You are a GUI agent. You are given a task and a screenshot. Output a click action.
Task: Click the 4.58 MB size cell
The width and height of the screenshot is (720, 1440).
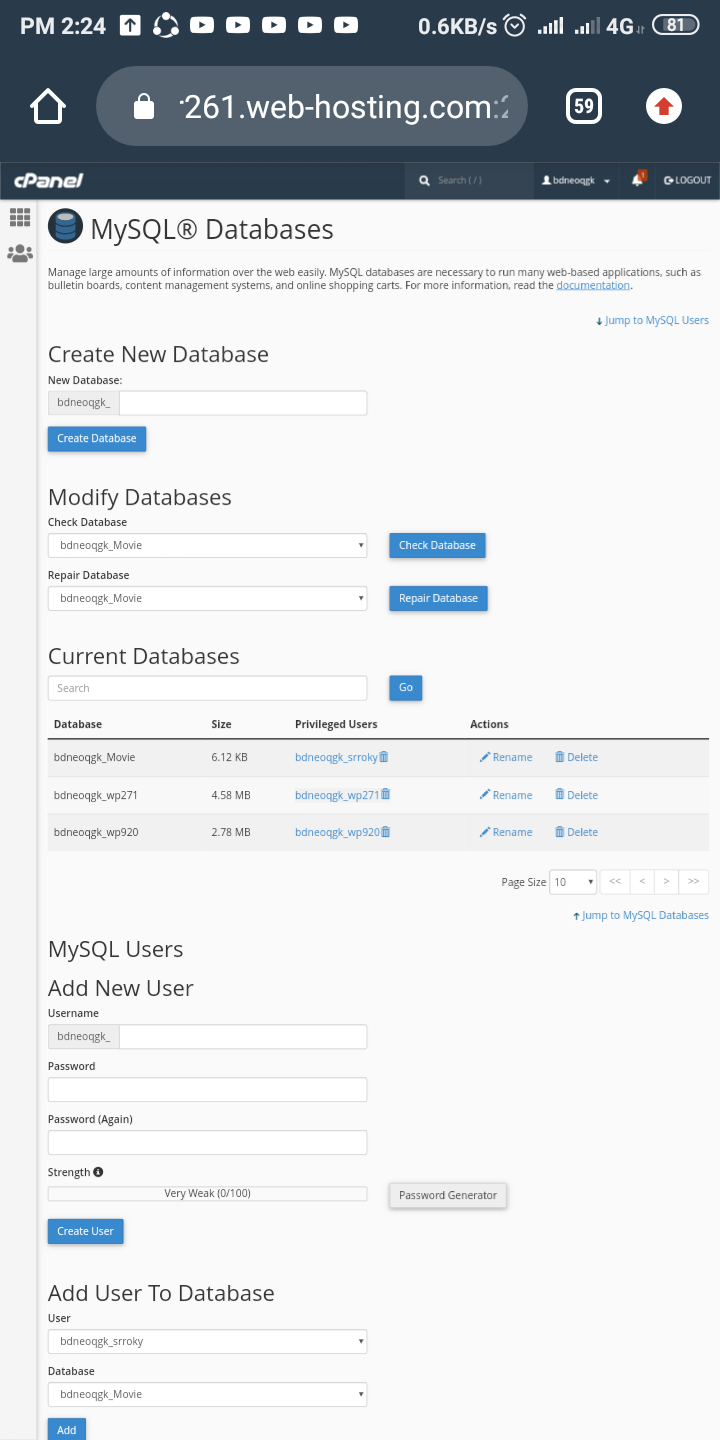click(x=231, y=795)
